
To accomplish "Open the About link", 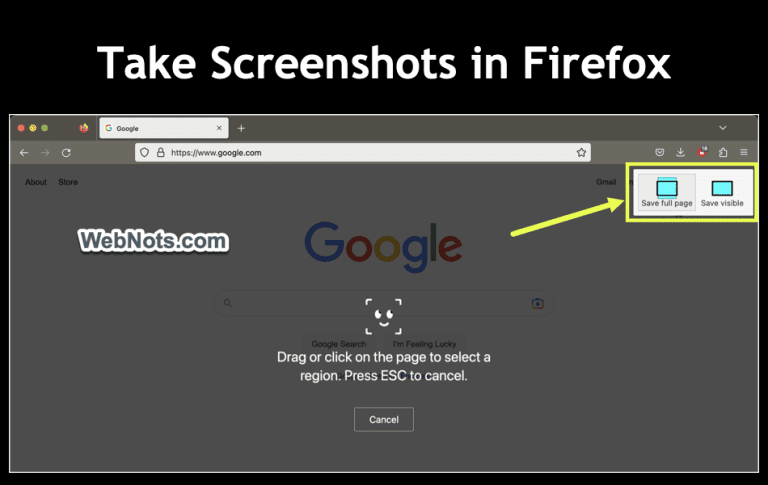I will (x=36, y=182).
